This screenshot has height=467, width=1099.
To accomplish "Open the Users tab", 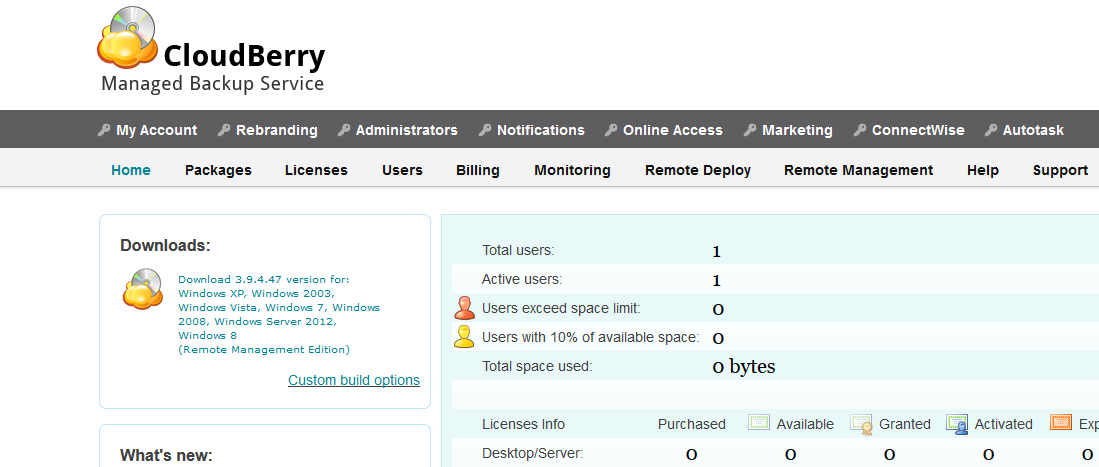I will click(x=402, y=170).
